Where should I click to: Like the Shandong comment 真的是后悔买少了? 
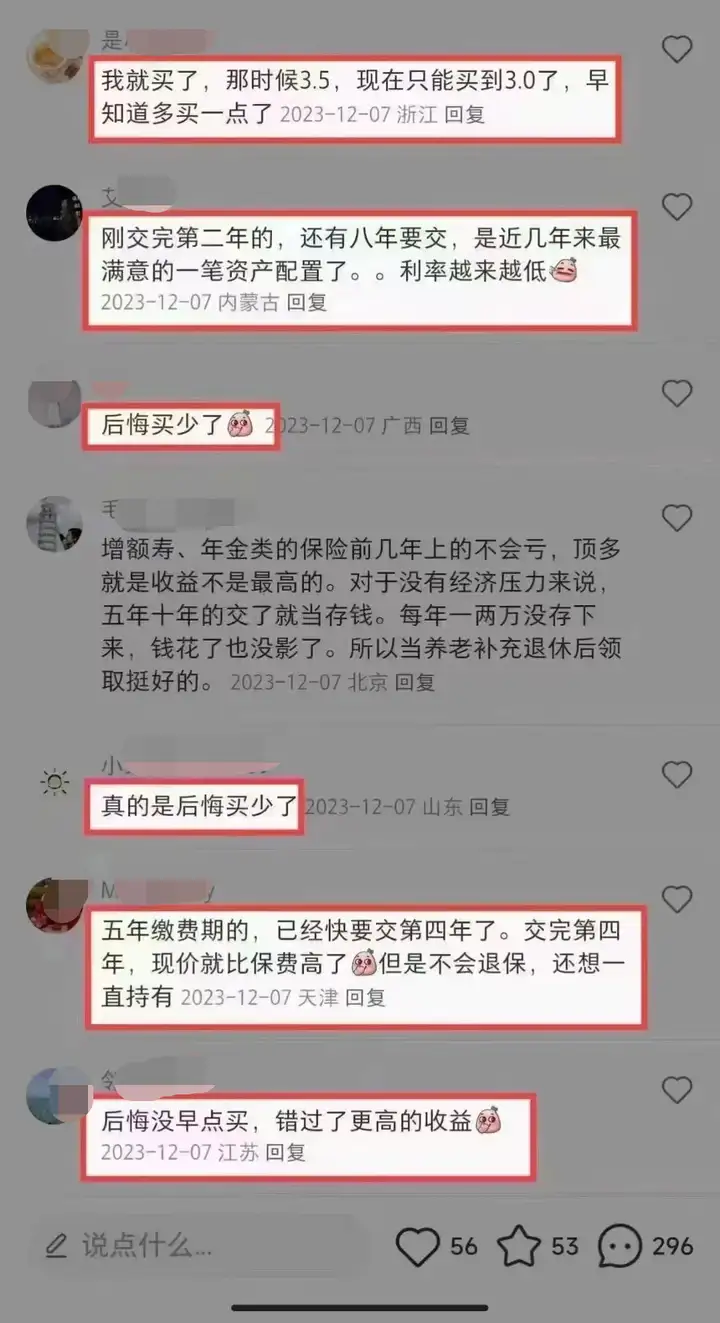pos(677,775)
